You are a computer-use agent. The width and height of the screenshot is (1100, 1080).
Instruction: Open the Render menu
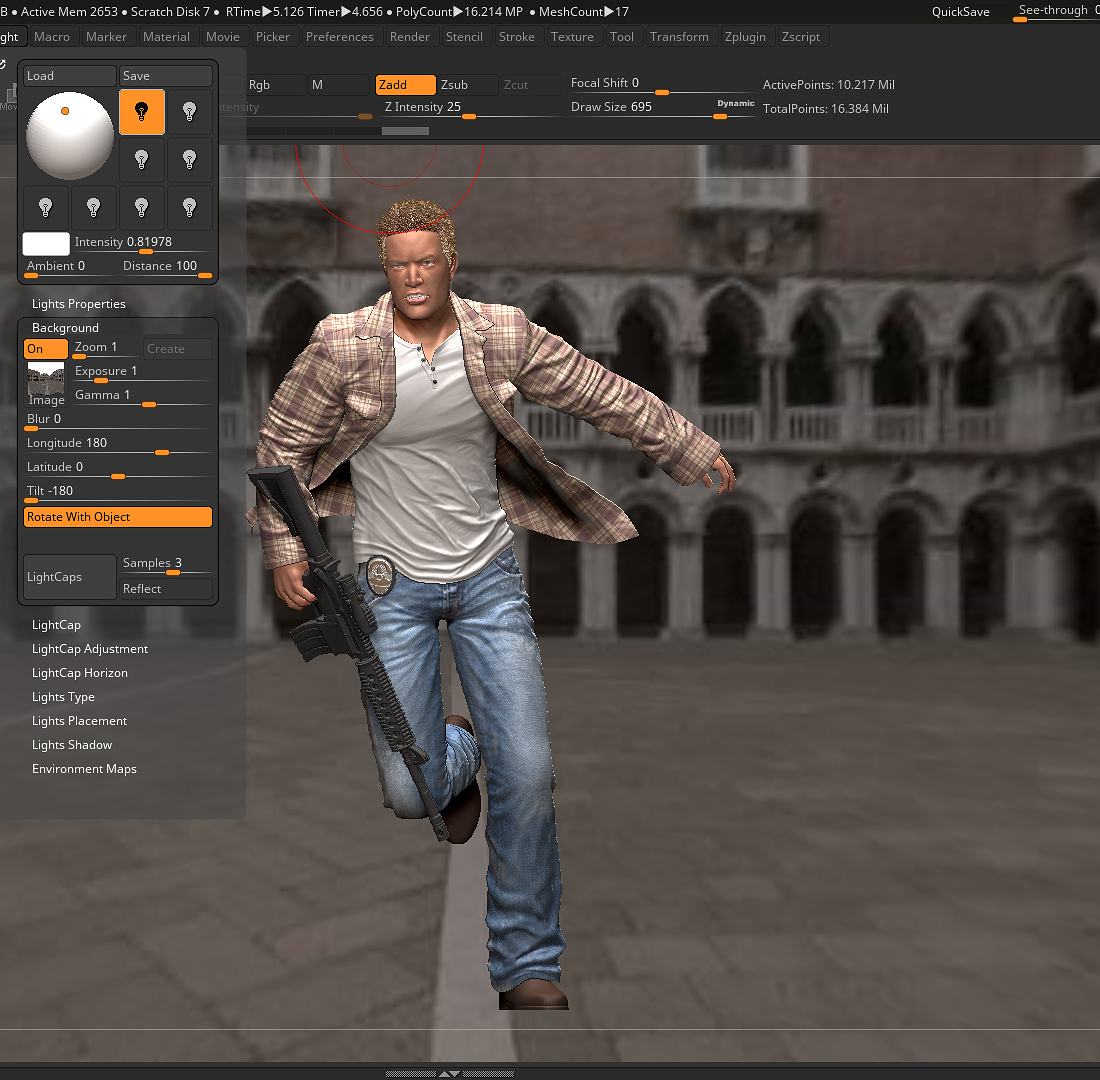point(410,36)
